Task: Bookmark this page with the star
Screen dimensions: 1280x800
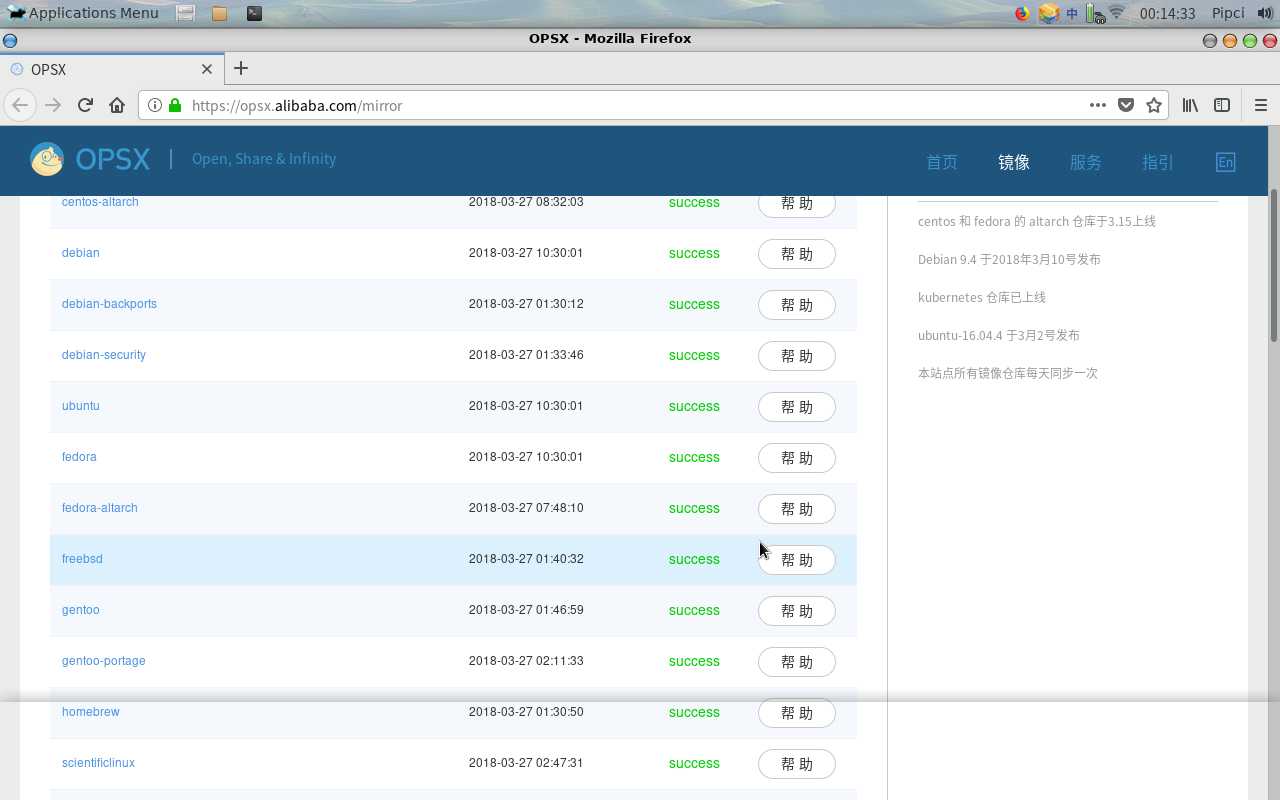Action: [x=1154, y=105]
